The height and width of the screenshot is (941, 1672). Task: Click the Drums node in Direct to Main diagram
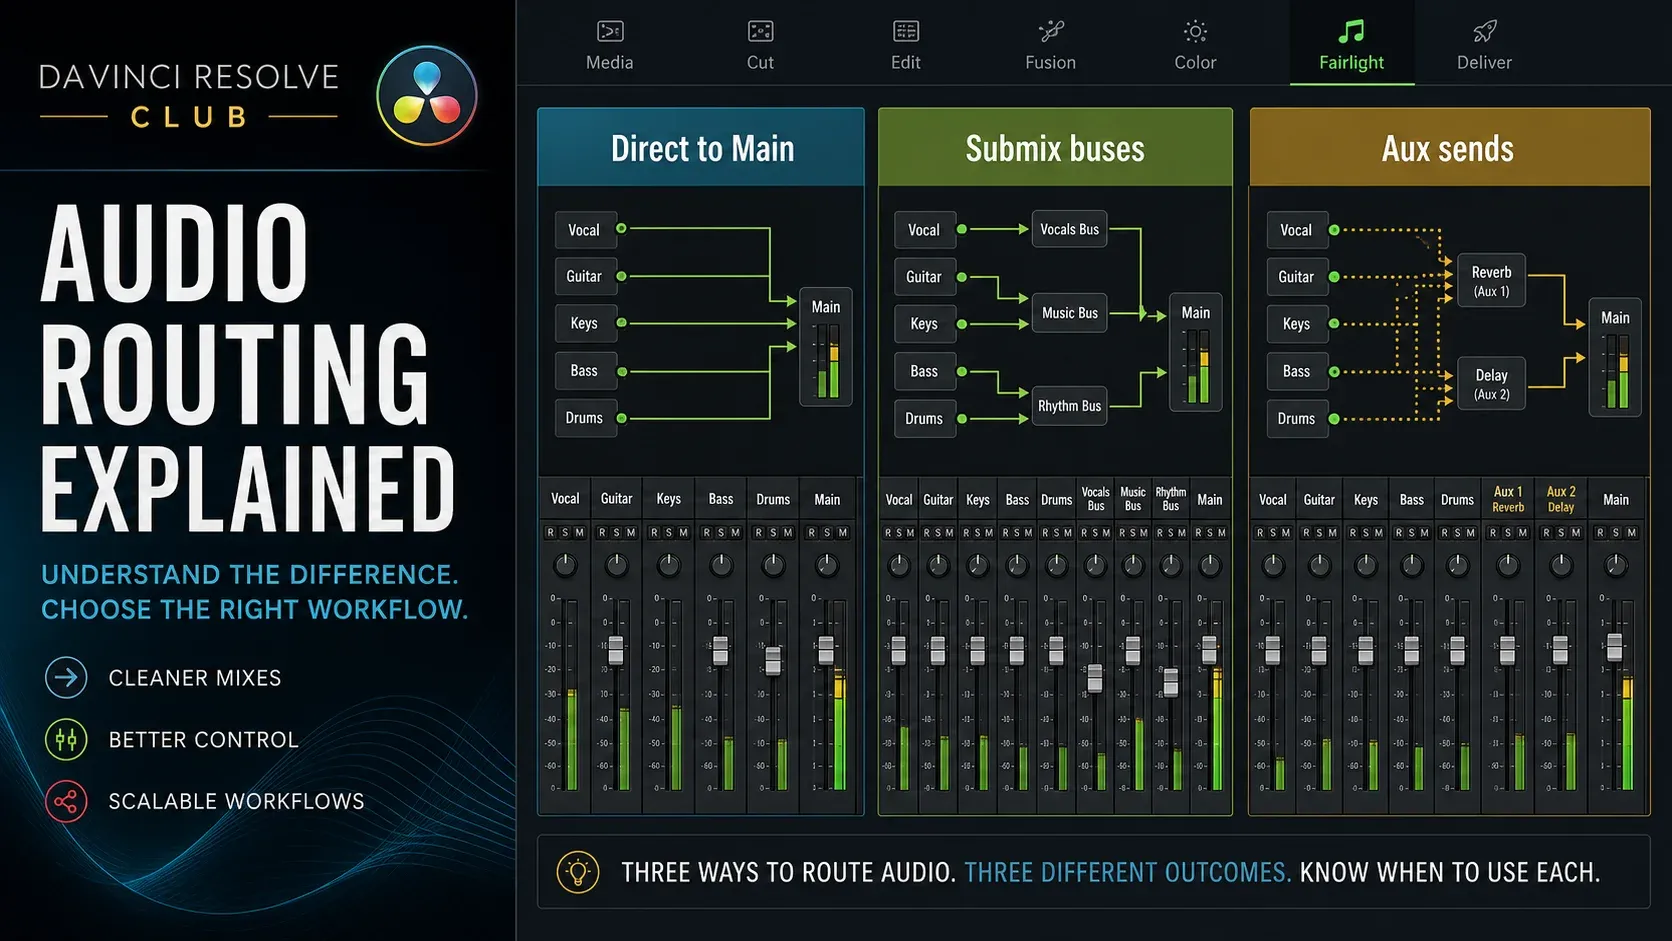584,418
